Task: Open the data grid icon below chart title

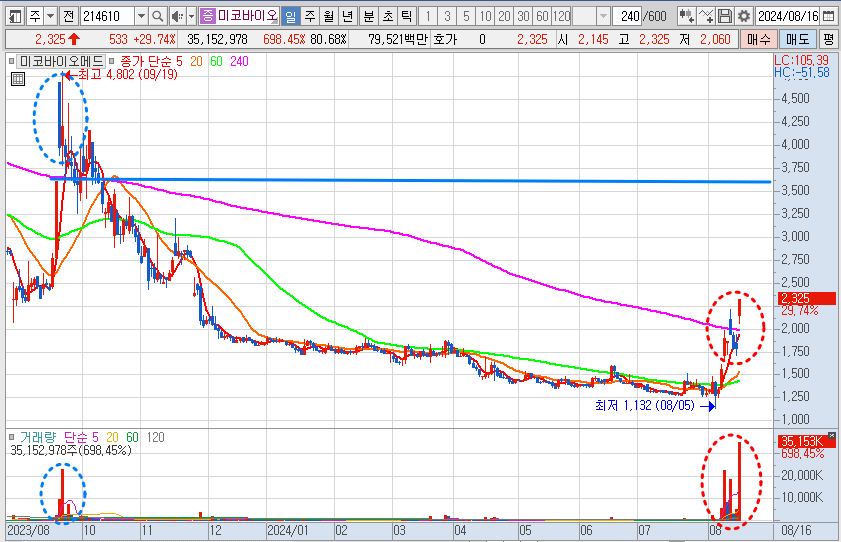Action: point(18,79)
